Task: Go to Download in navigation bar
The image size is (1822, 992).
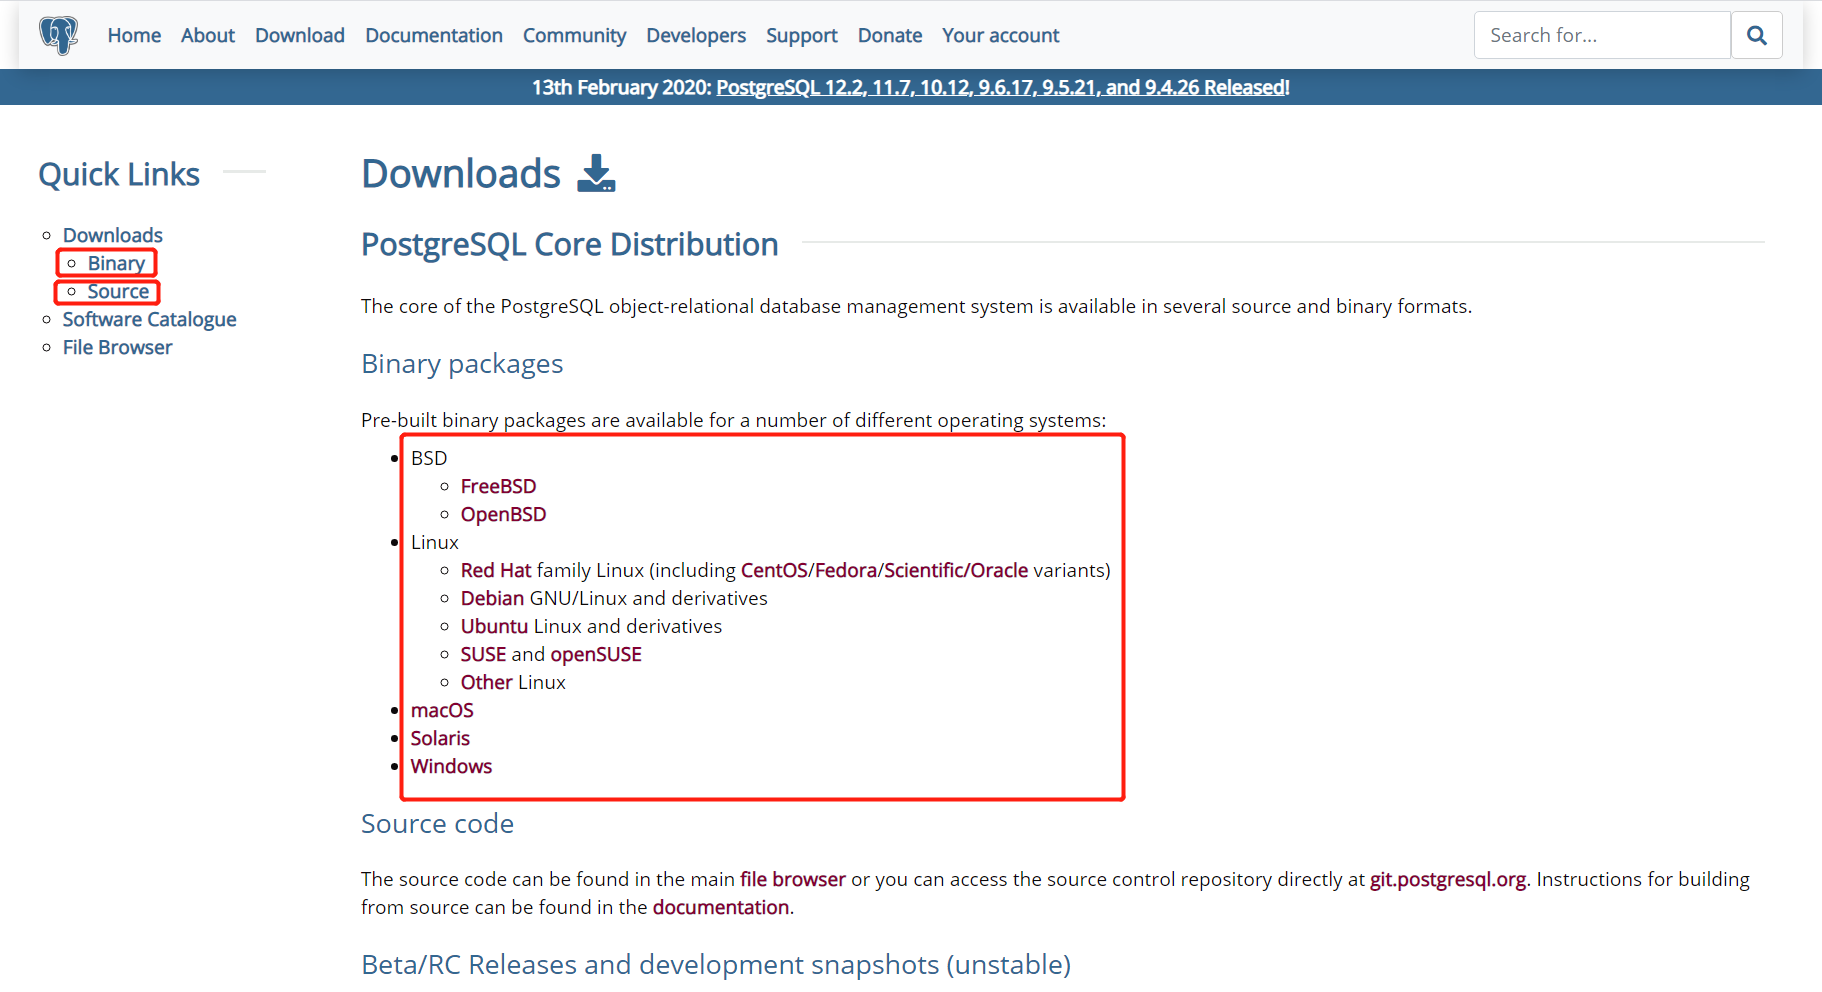Action: 300,35
